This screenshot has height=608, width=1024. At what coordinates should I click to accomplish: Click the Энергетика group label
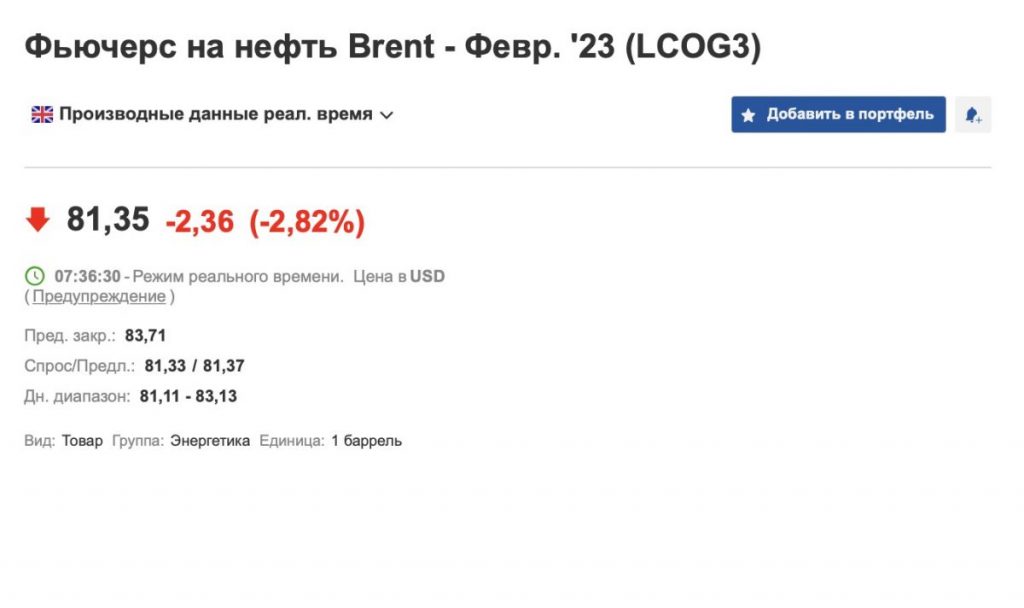(x=210, y=441)
